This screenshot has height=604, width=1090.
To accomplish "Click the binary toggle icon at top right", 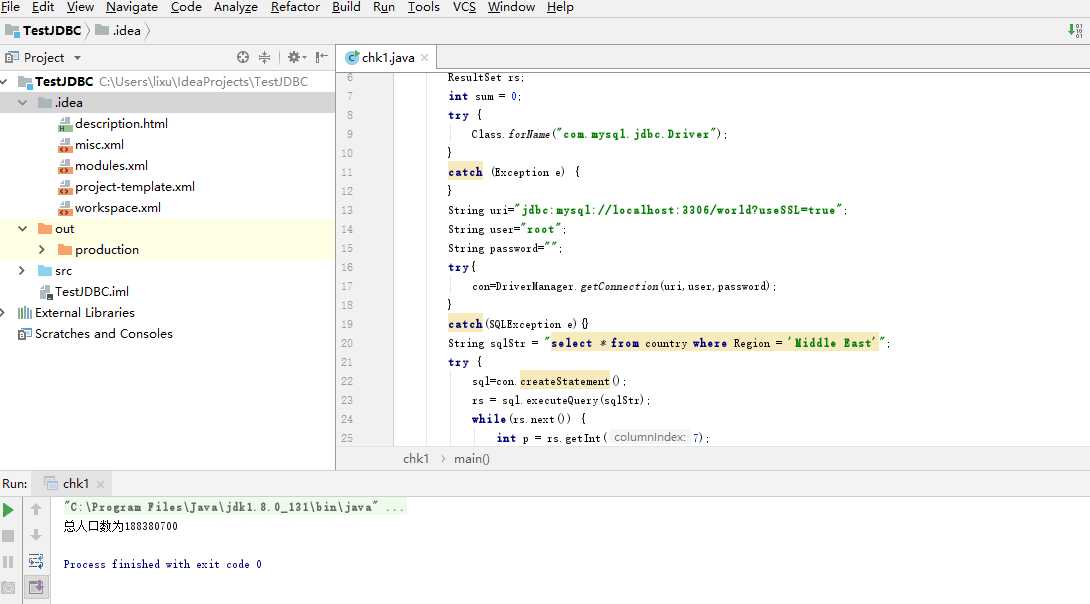I will (1075, 31).
